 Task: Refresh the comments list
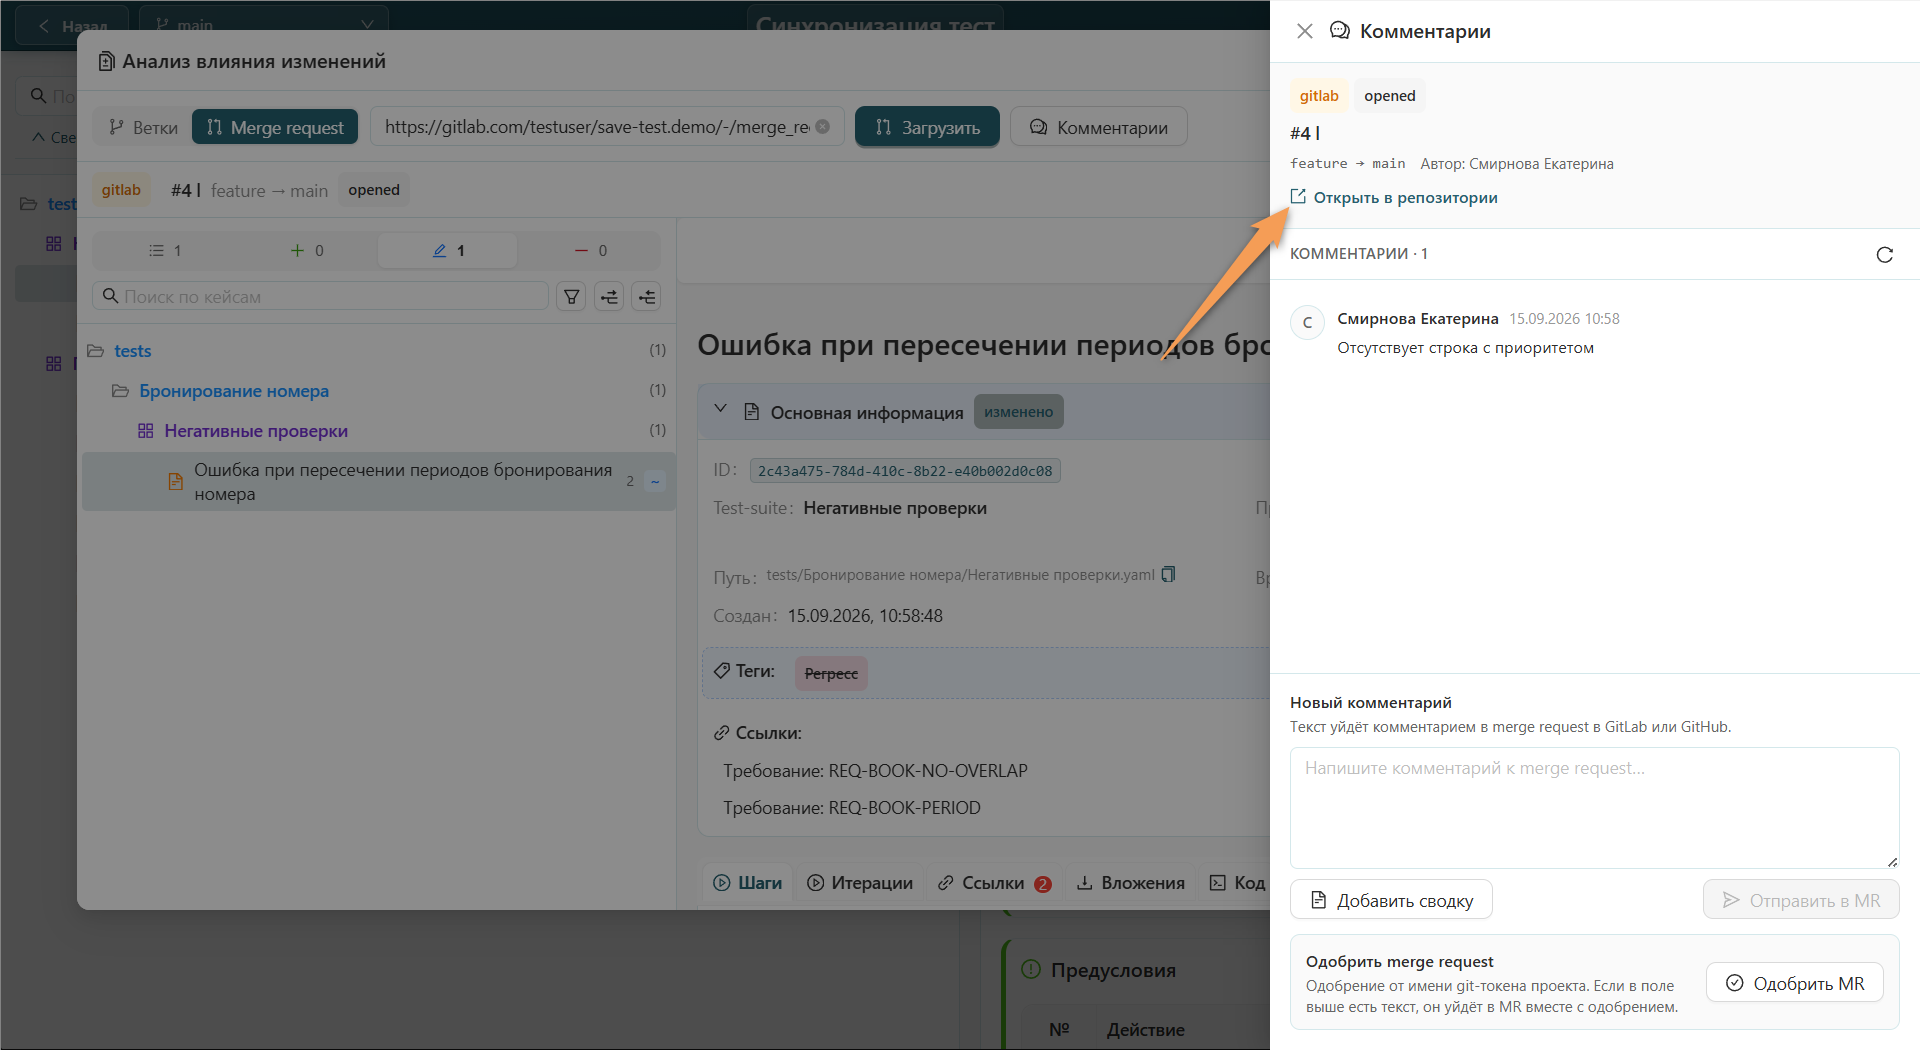[x=1884, y=255]
